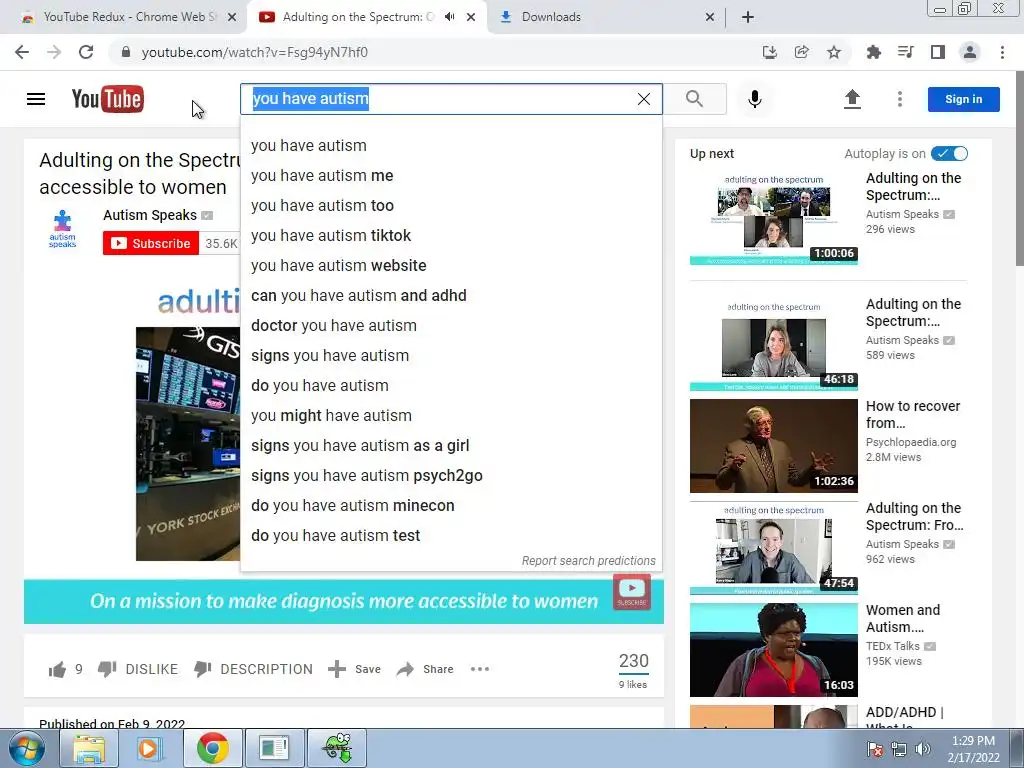Click the blue Sign in button
Viewport: 1024px width, 768px height.
coord(963,99)
